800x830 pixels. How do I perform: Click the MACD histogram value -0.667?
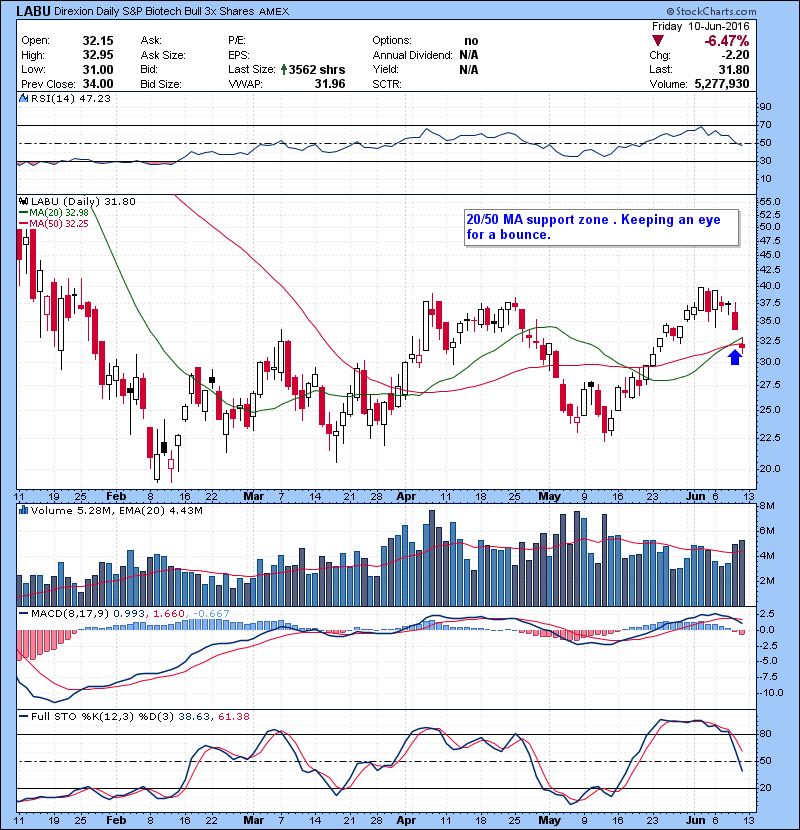click(211, 614)
